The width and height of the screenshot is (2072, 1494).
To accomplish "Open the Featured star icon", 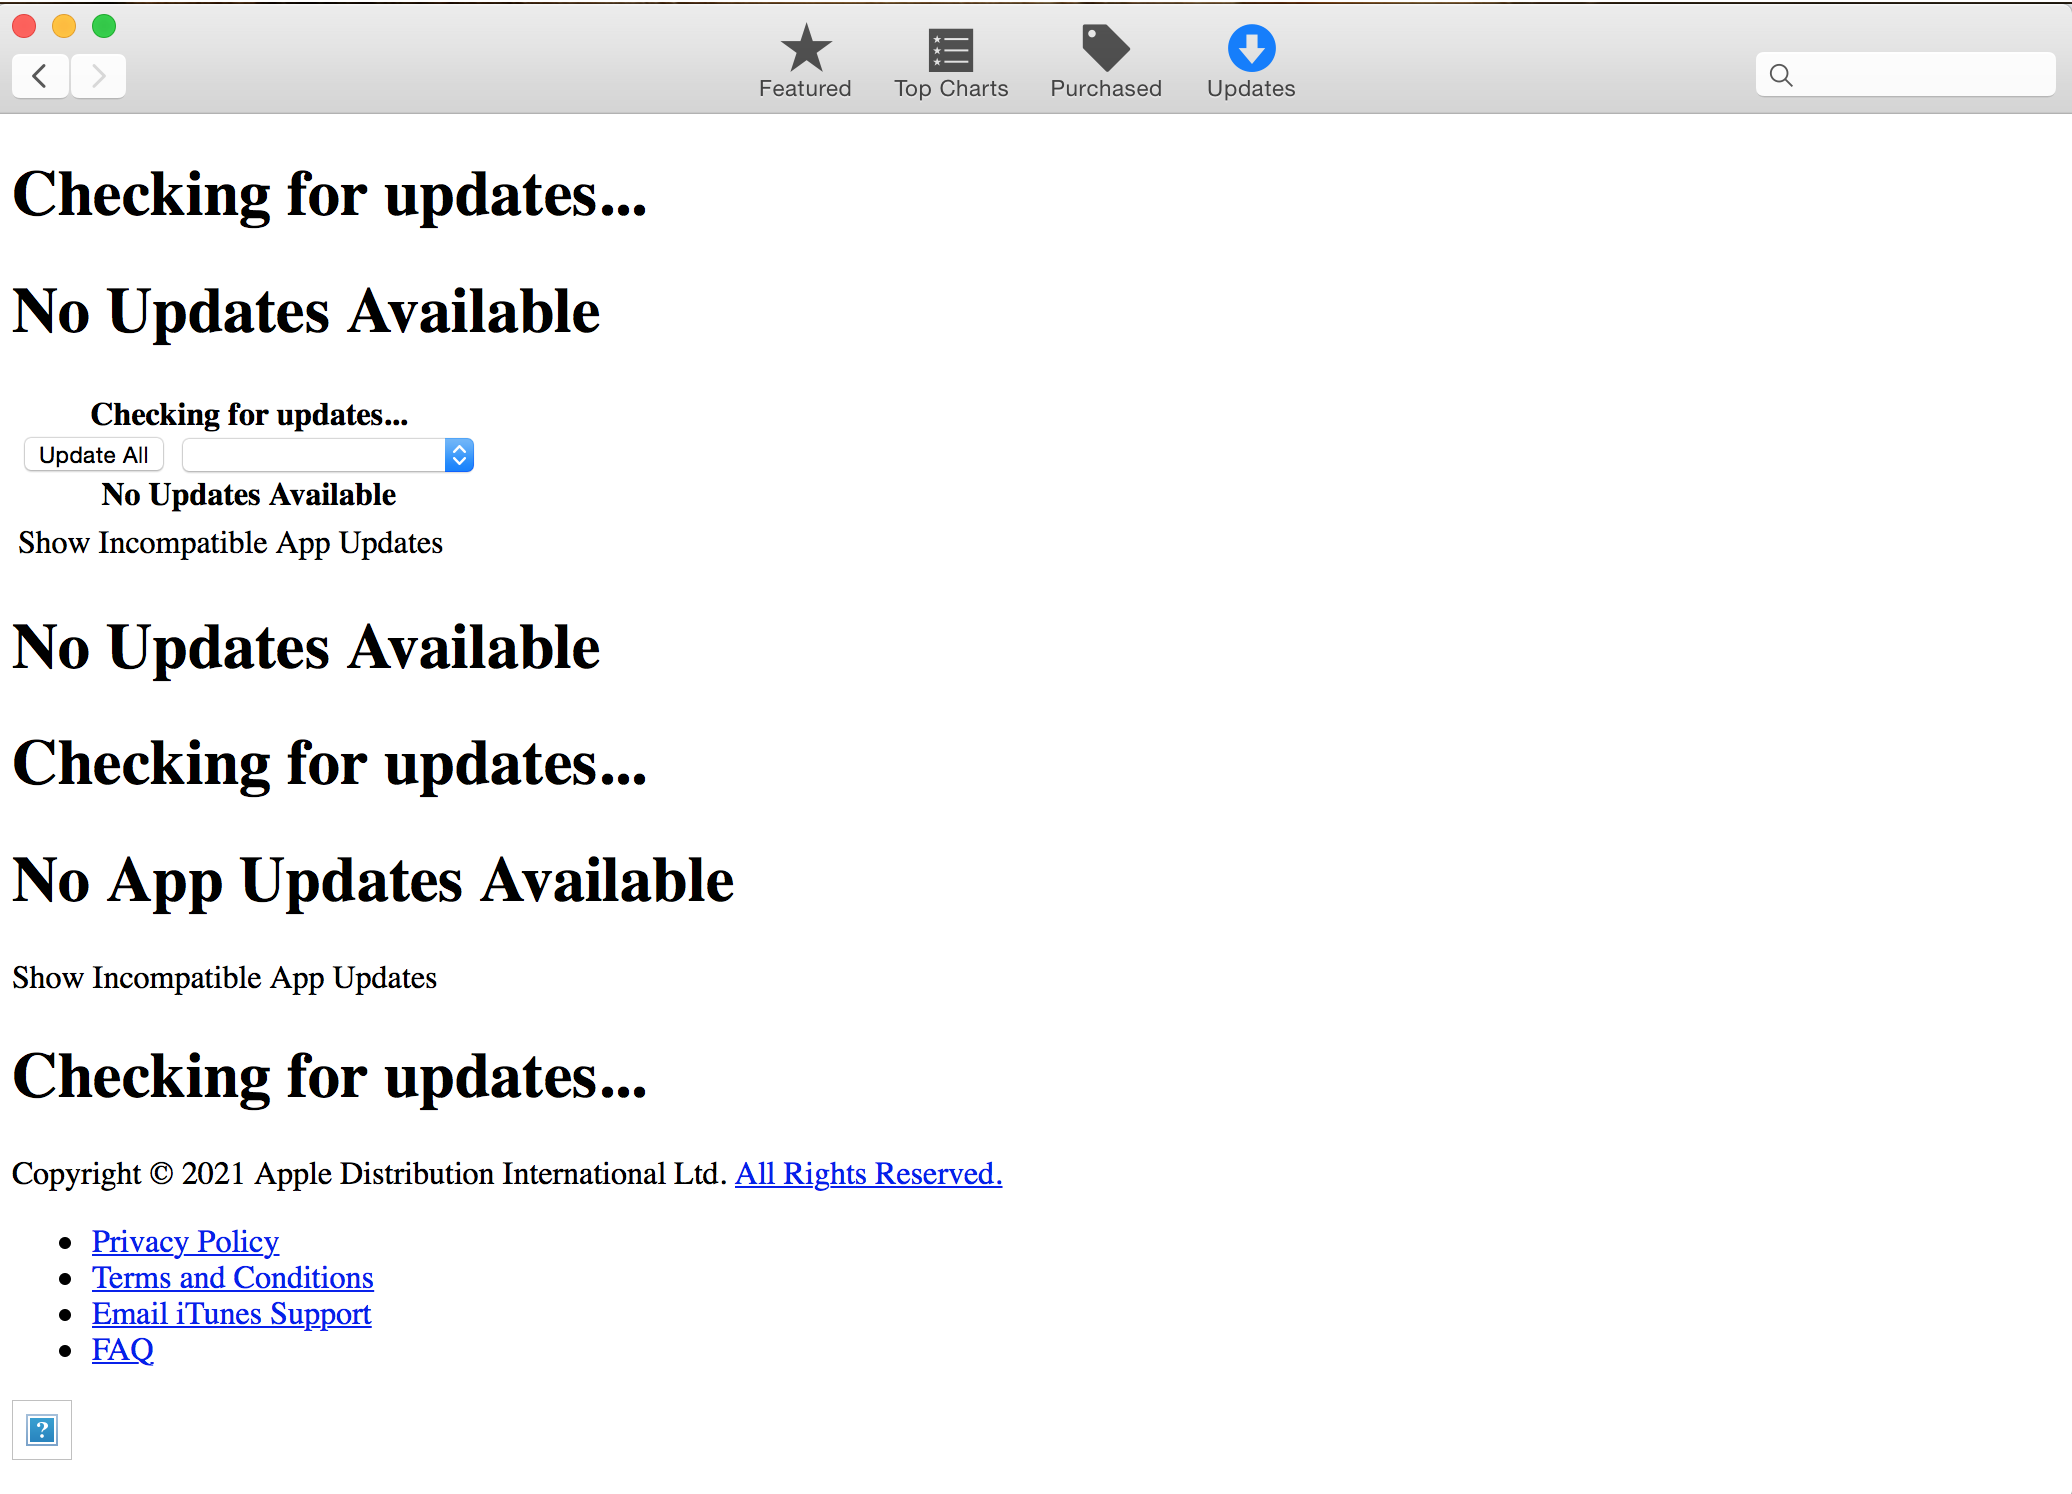I will pyautogui.click(x=805, y=48).
